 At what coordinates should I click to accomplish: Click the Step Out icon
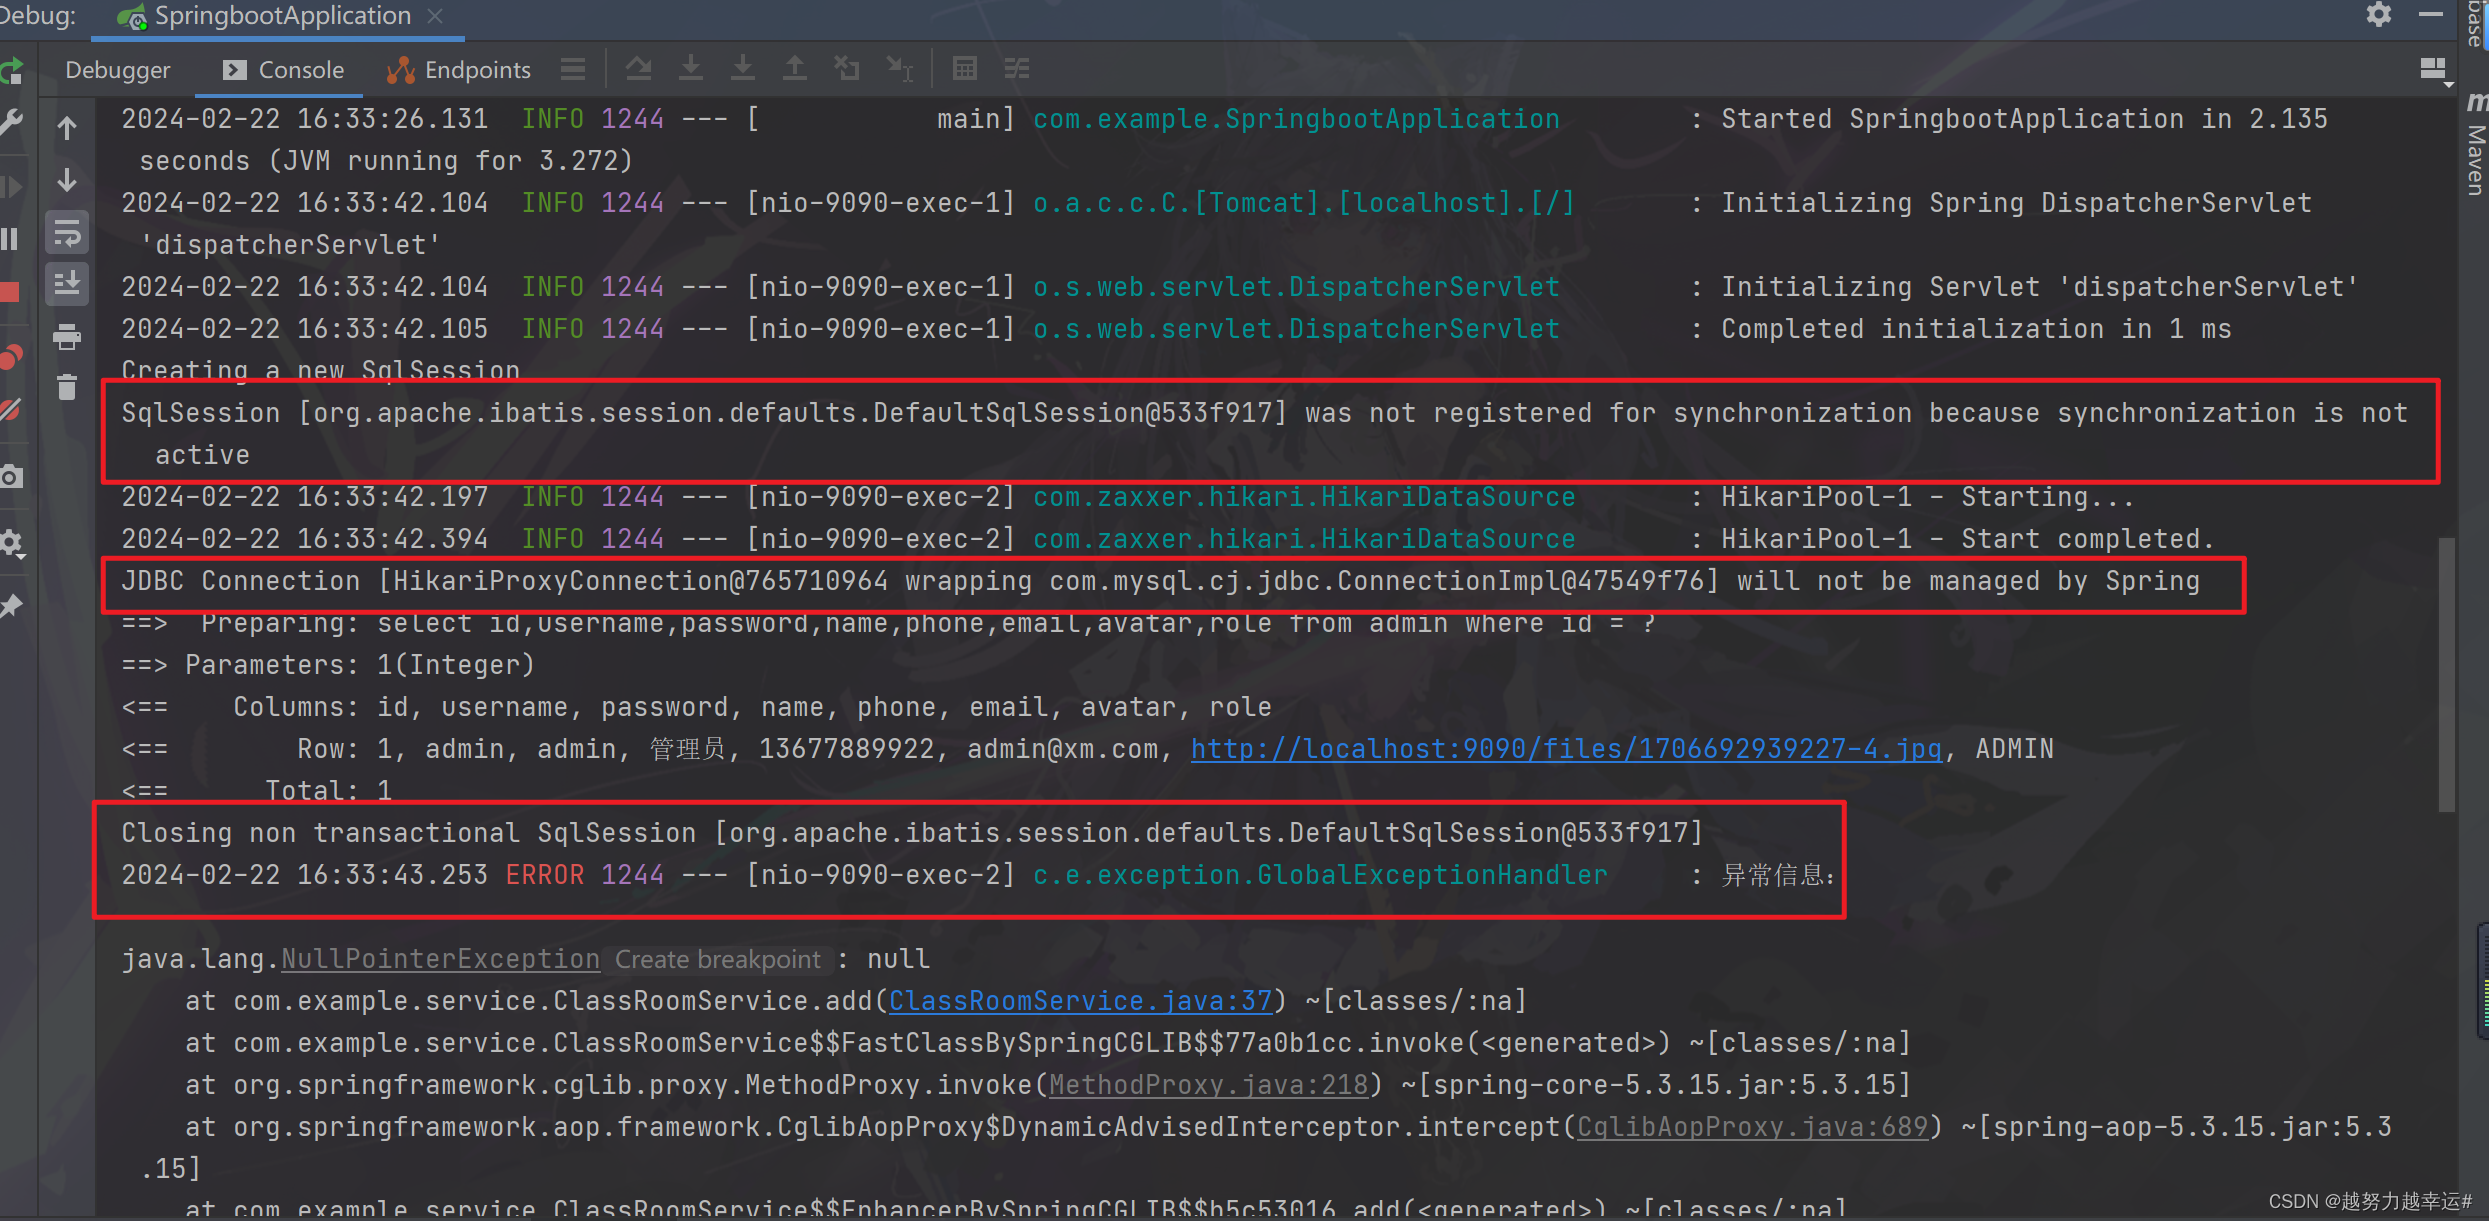click(x=795, y=69)
